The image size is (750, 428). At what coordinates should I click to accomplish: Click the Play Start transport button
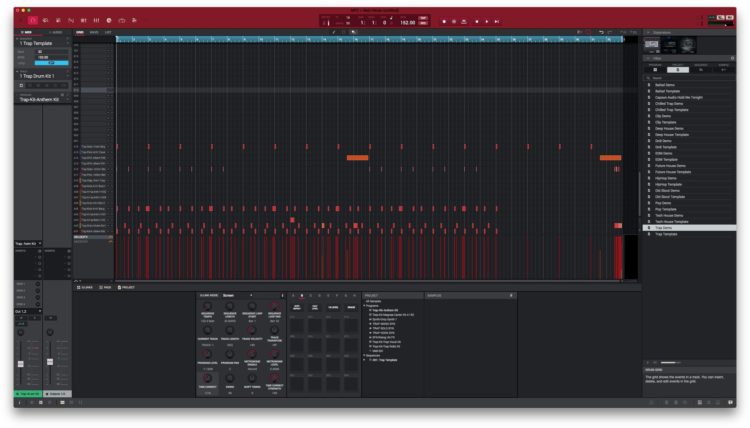point(497,22)
